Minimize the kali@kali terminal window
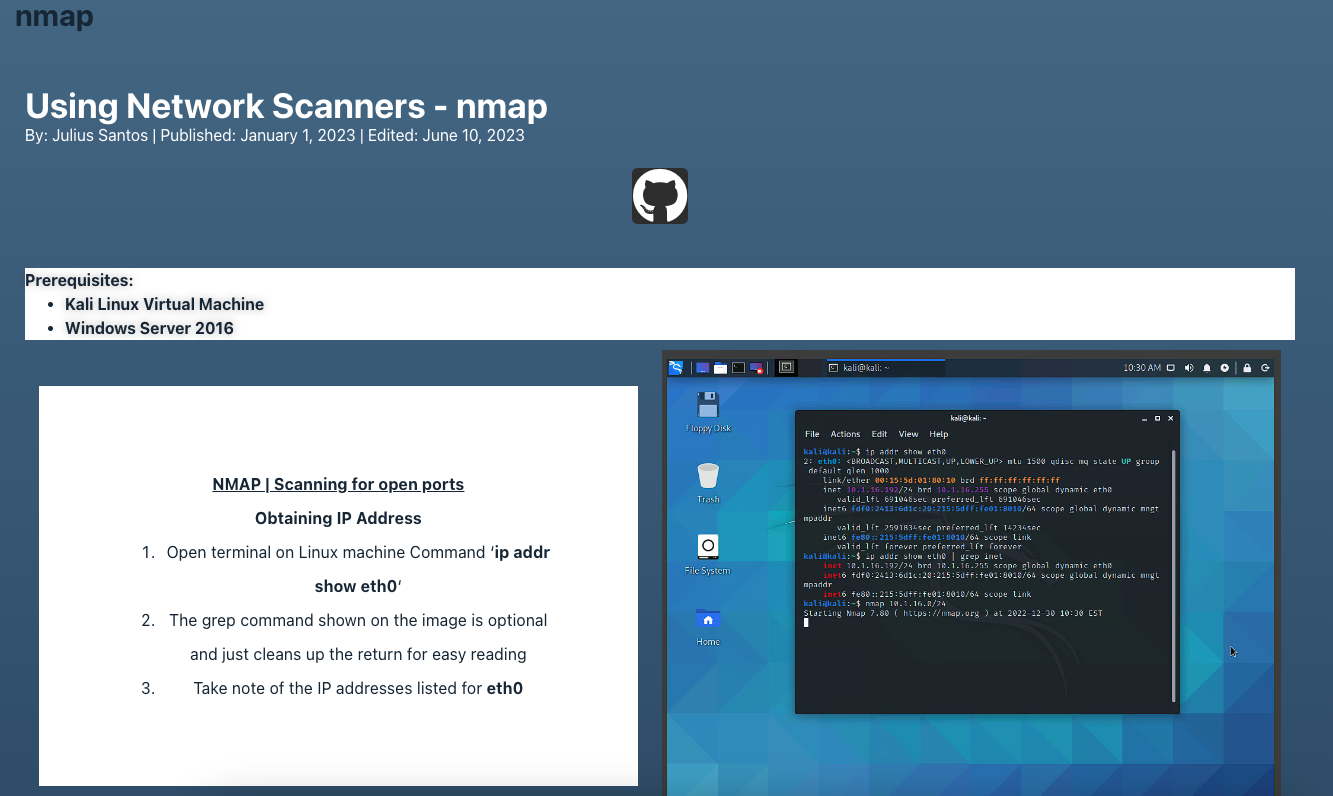Image resolution: width=1333 pixels, height=796 pixels. click(1144, 419)
